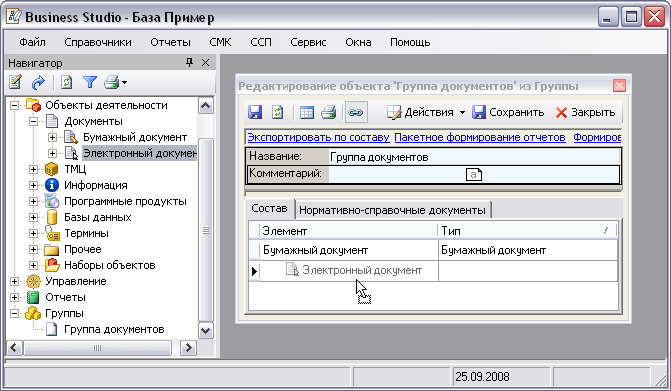The height and width of the screenshot is (391, 671).
Task: Toggle the chain link icon in editing toolbar
Action: tap(356, 113)
